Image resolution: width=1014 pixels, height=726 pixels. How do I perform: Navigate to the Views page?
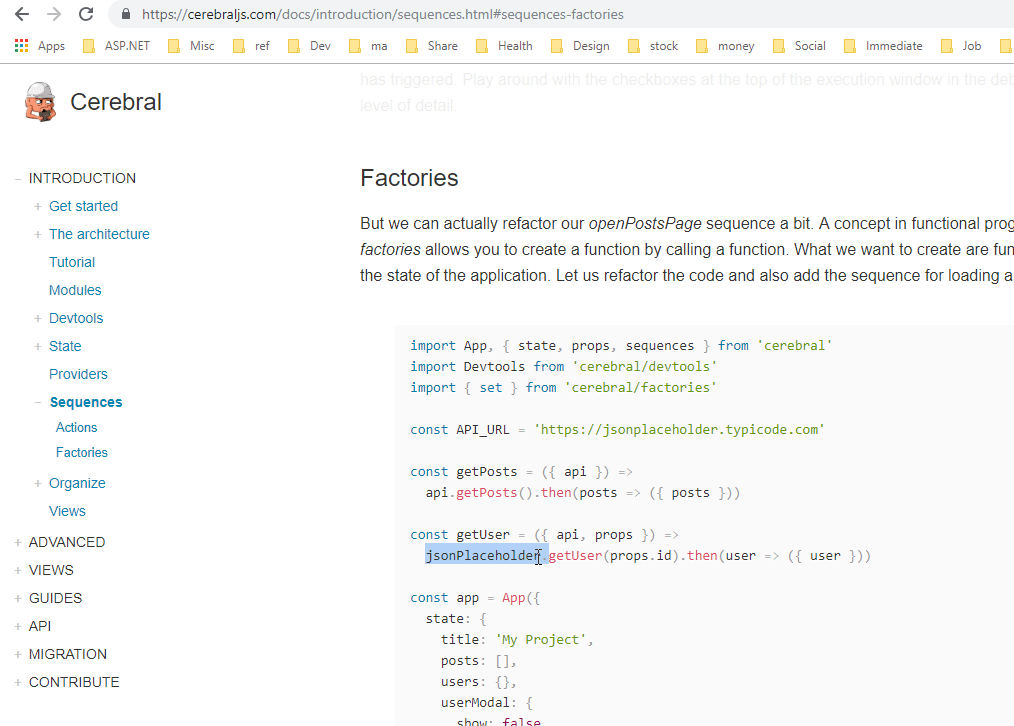(x=67, y=511)
